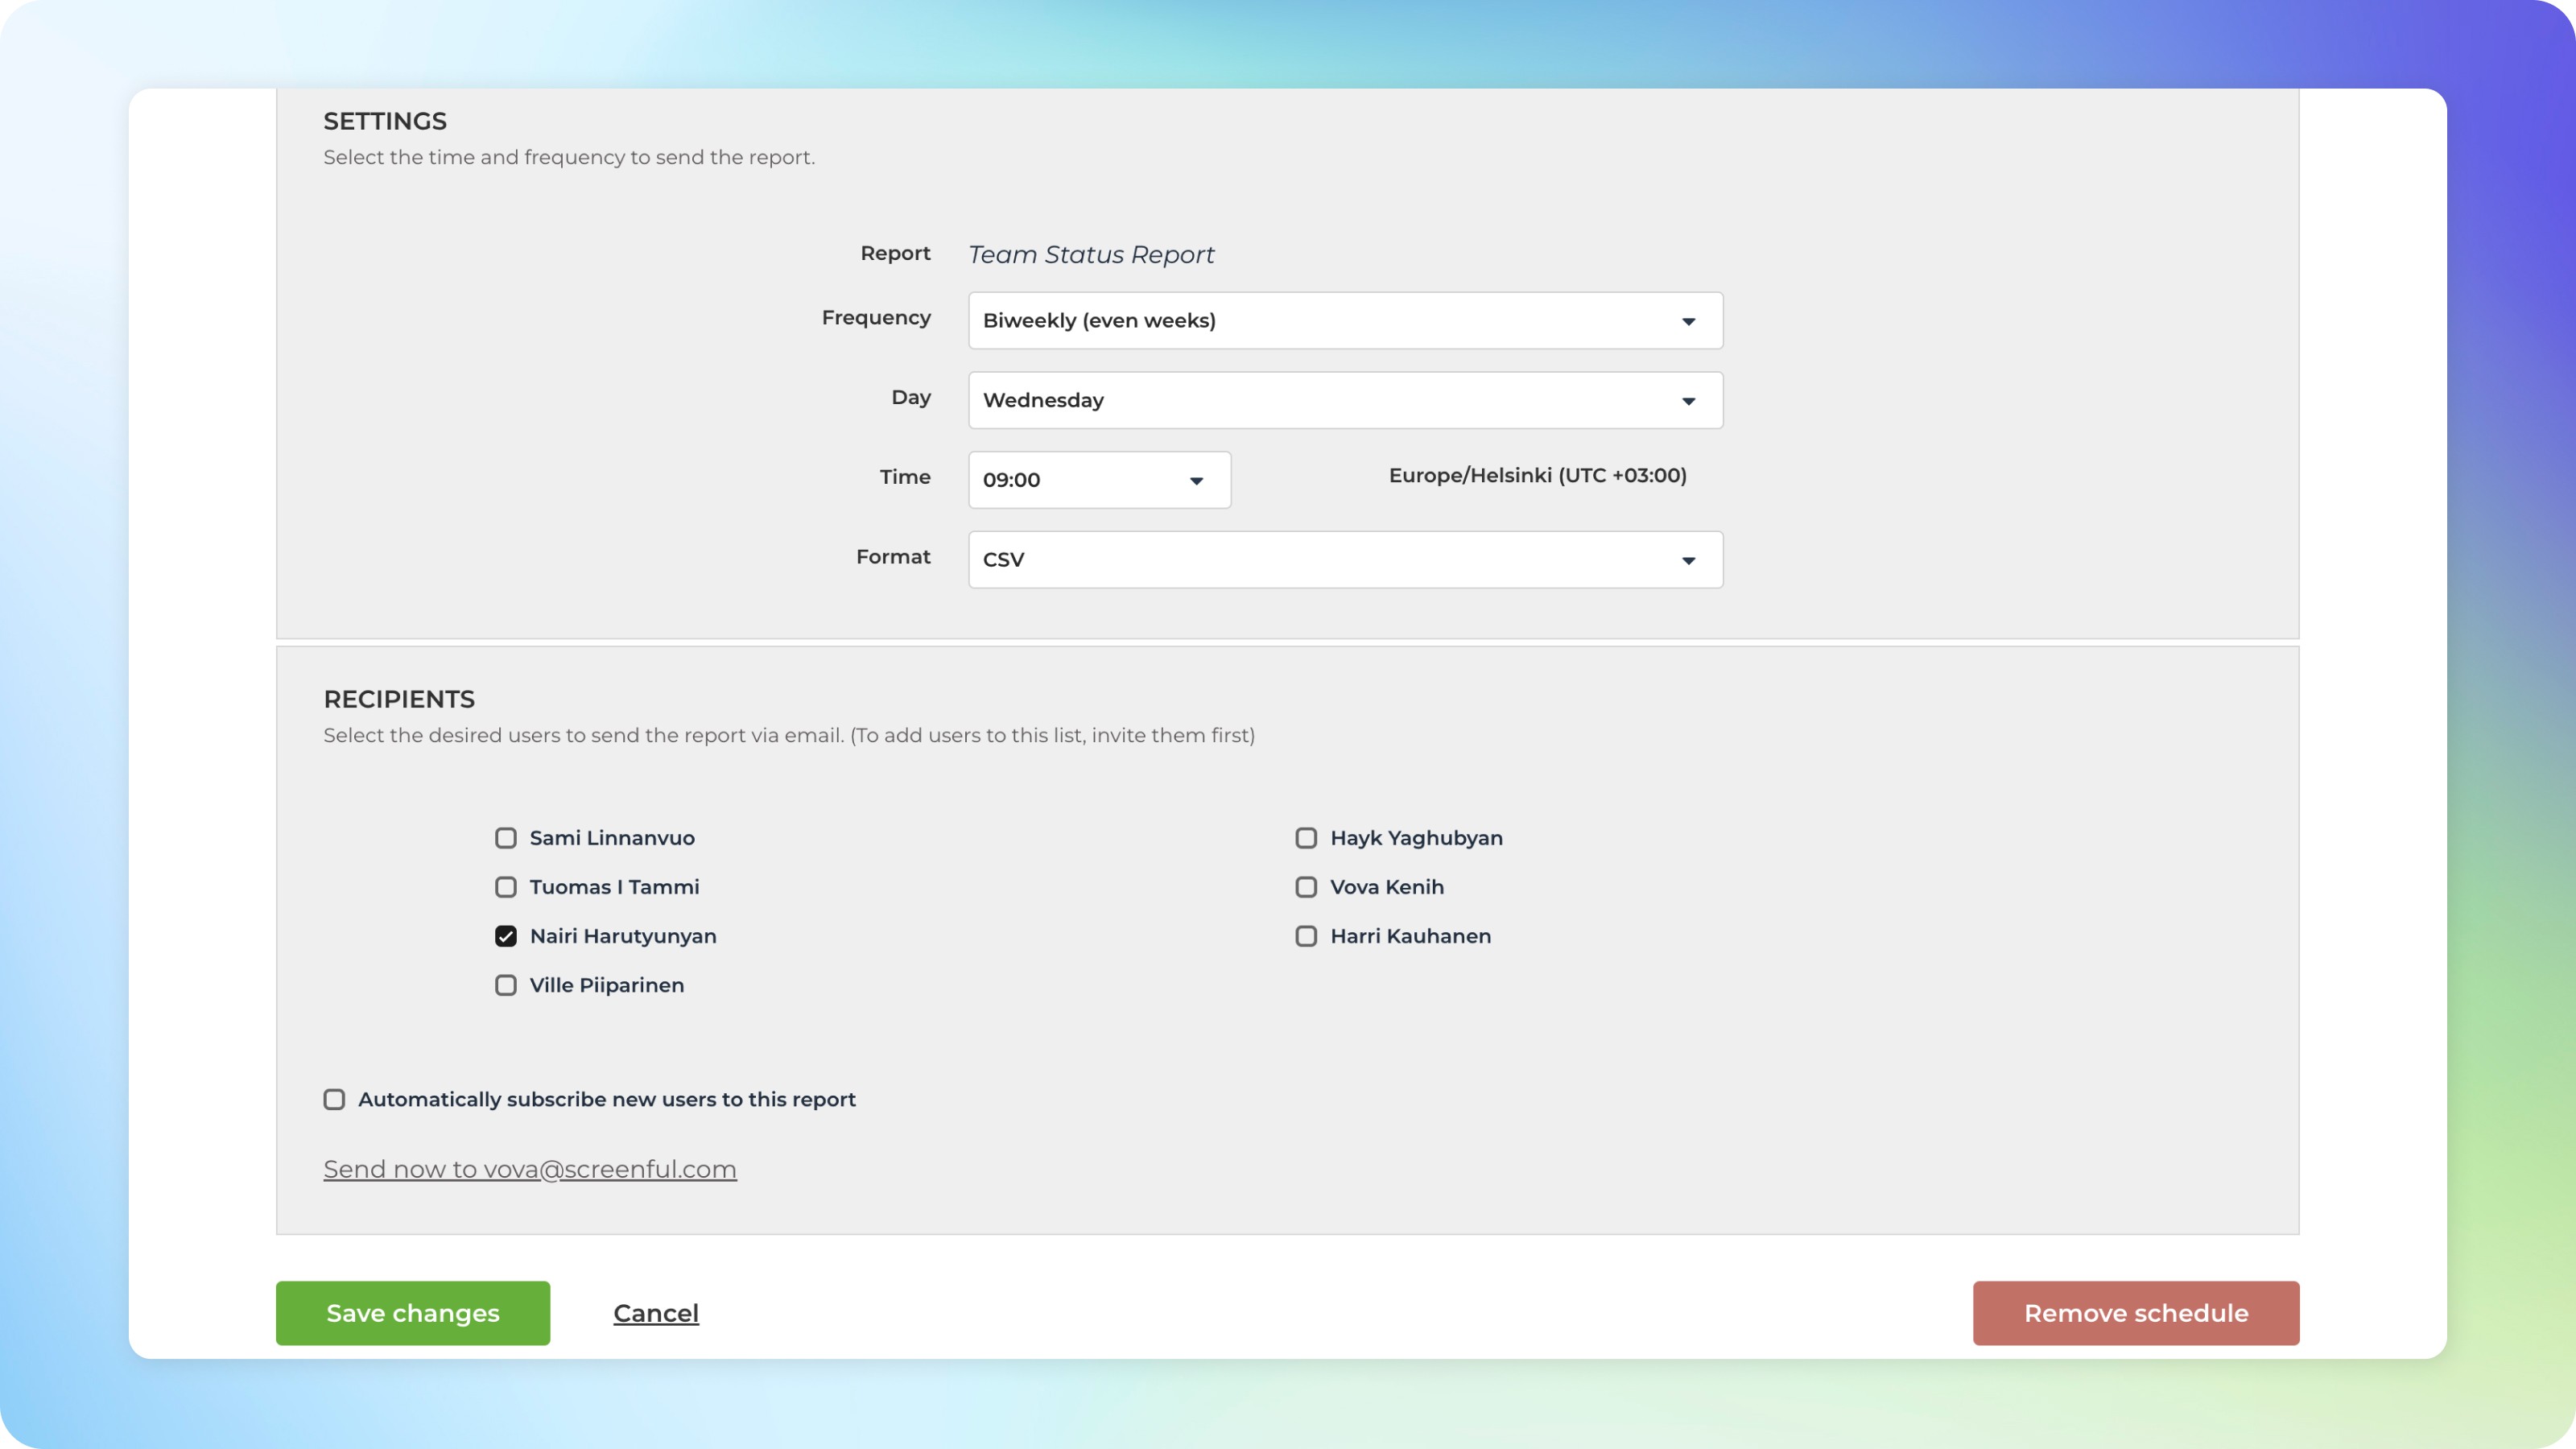Click the Format dropdown arrow icon

(1688, 560)
